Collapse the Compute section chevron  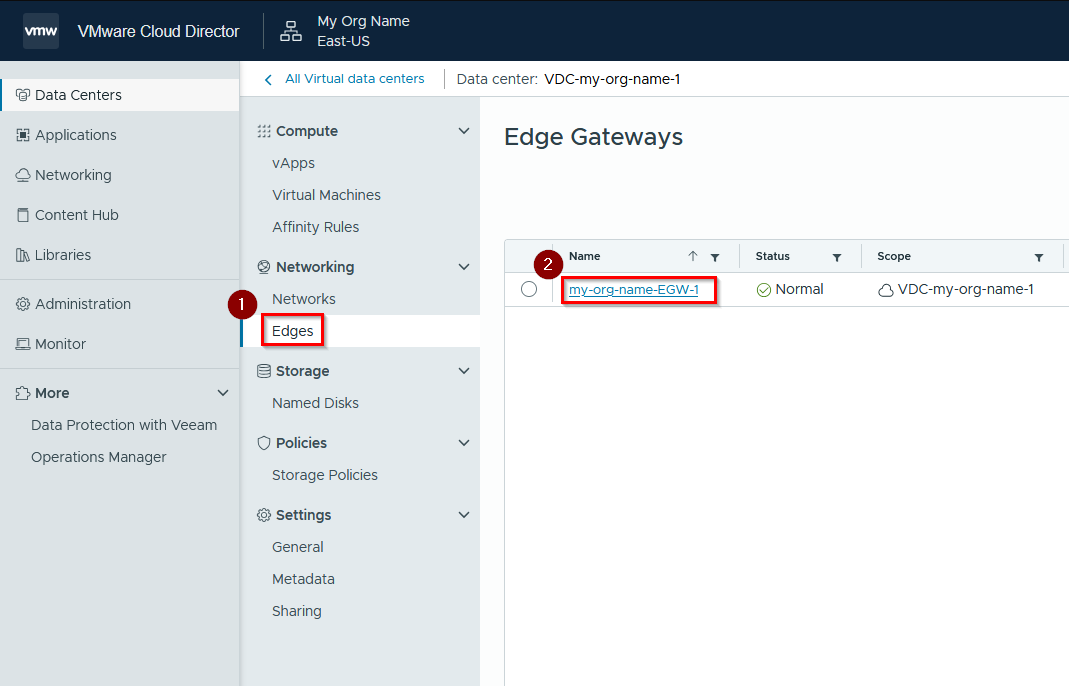tap(464, 131)
